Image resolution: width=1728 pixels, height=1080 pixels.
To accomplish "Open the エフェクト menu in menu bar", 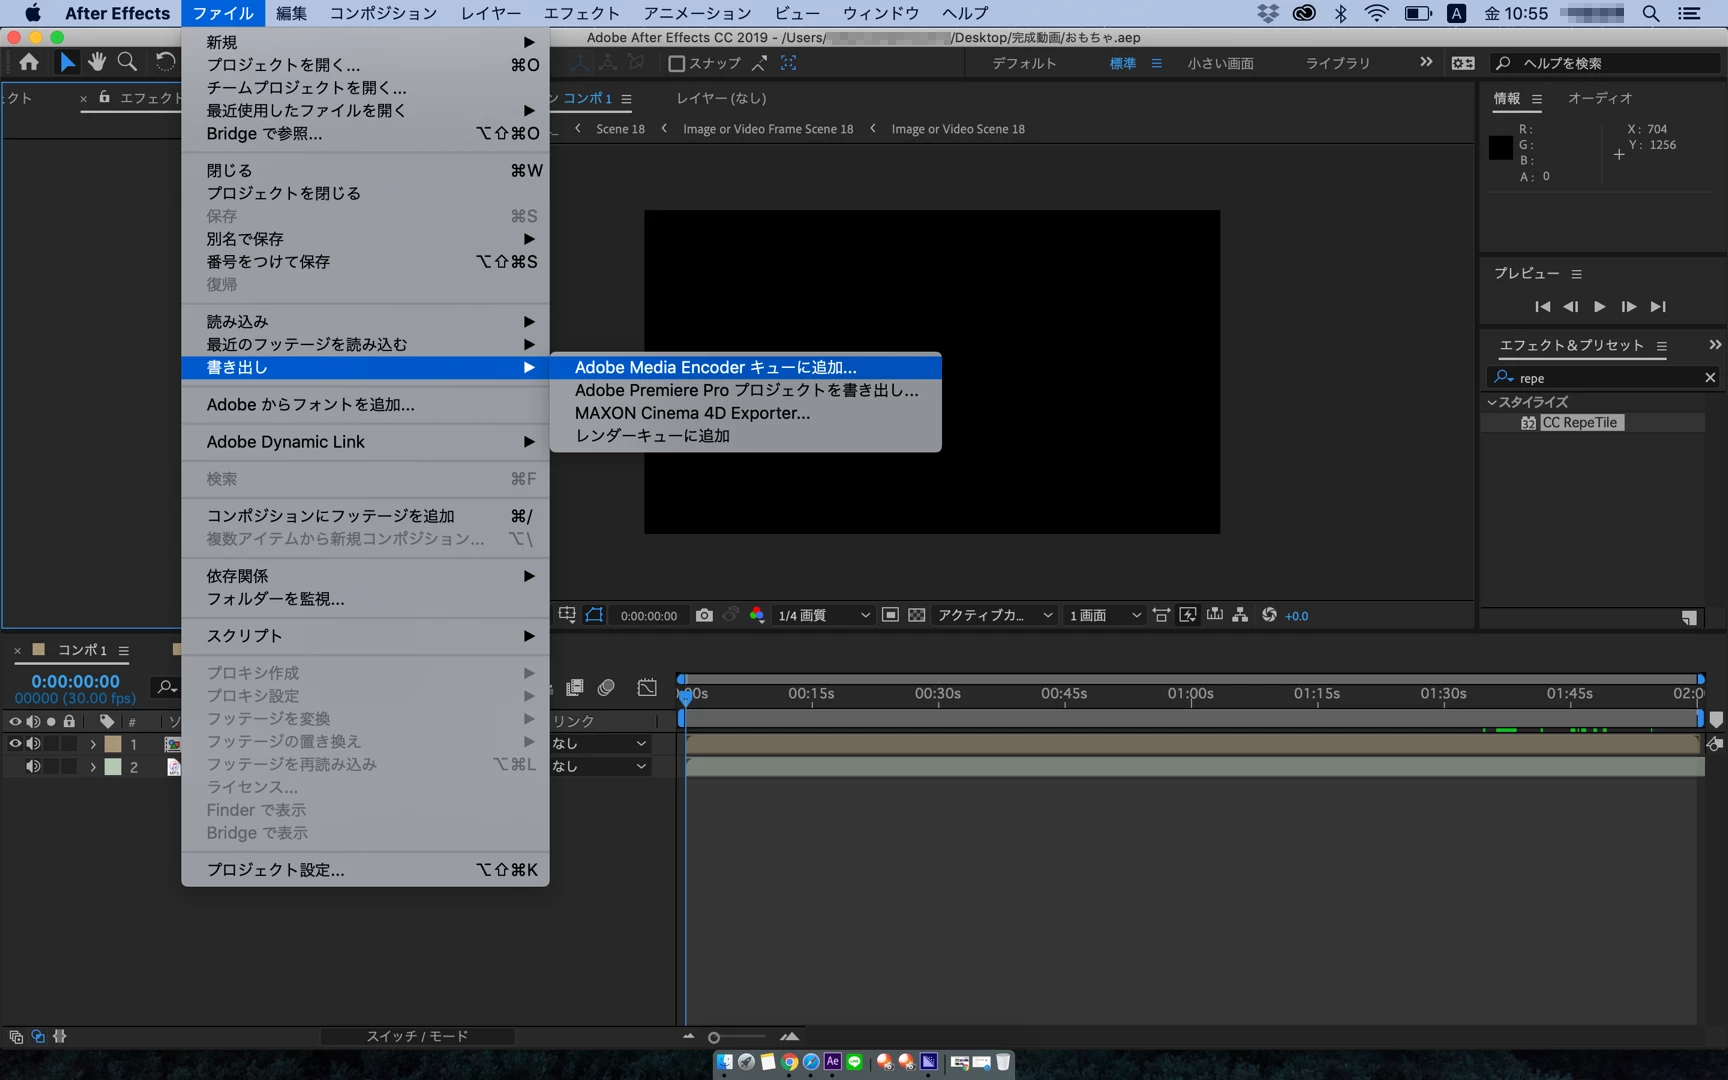I will tap(581, 13).
